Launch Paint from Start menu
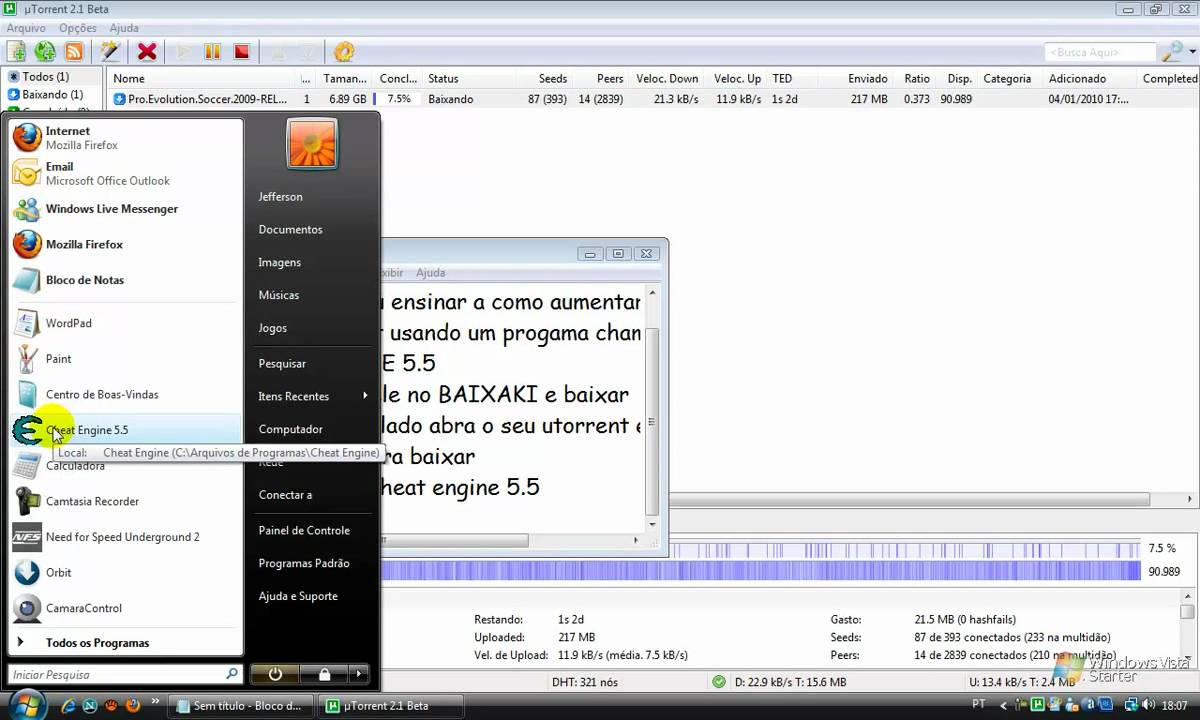The image size is (1200, 720). [125, 359]
